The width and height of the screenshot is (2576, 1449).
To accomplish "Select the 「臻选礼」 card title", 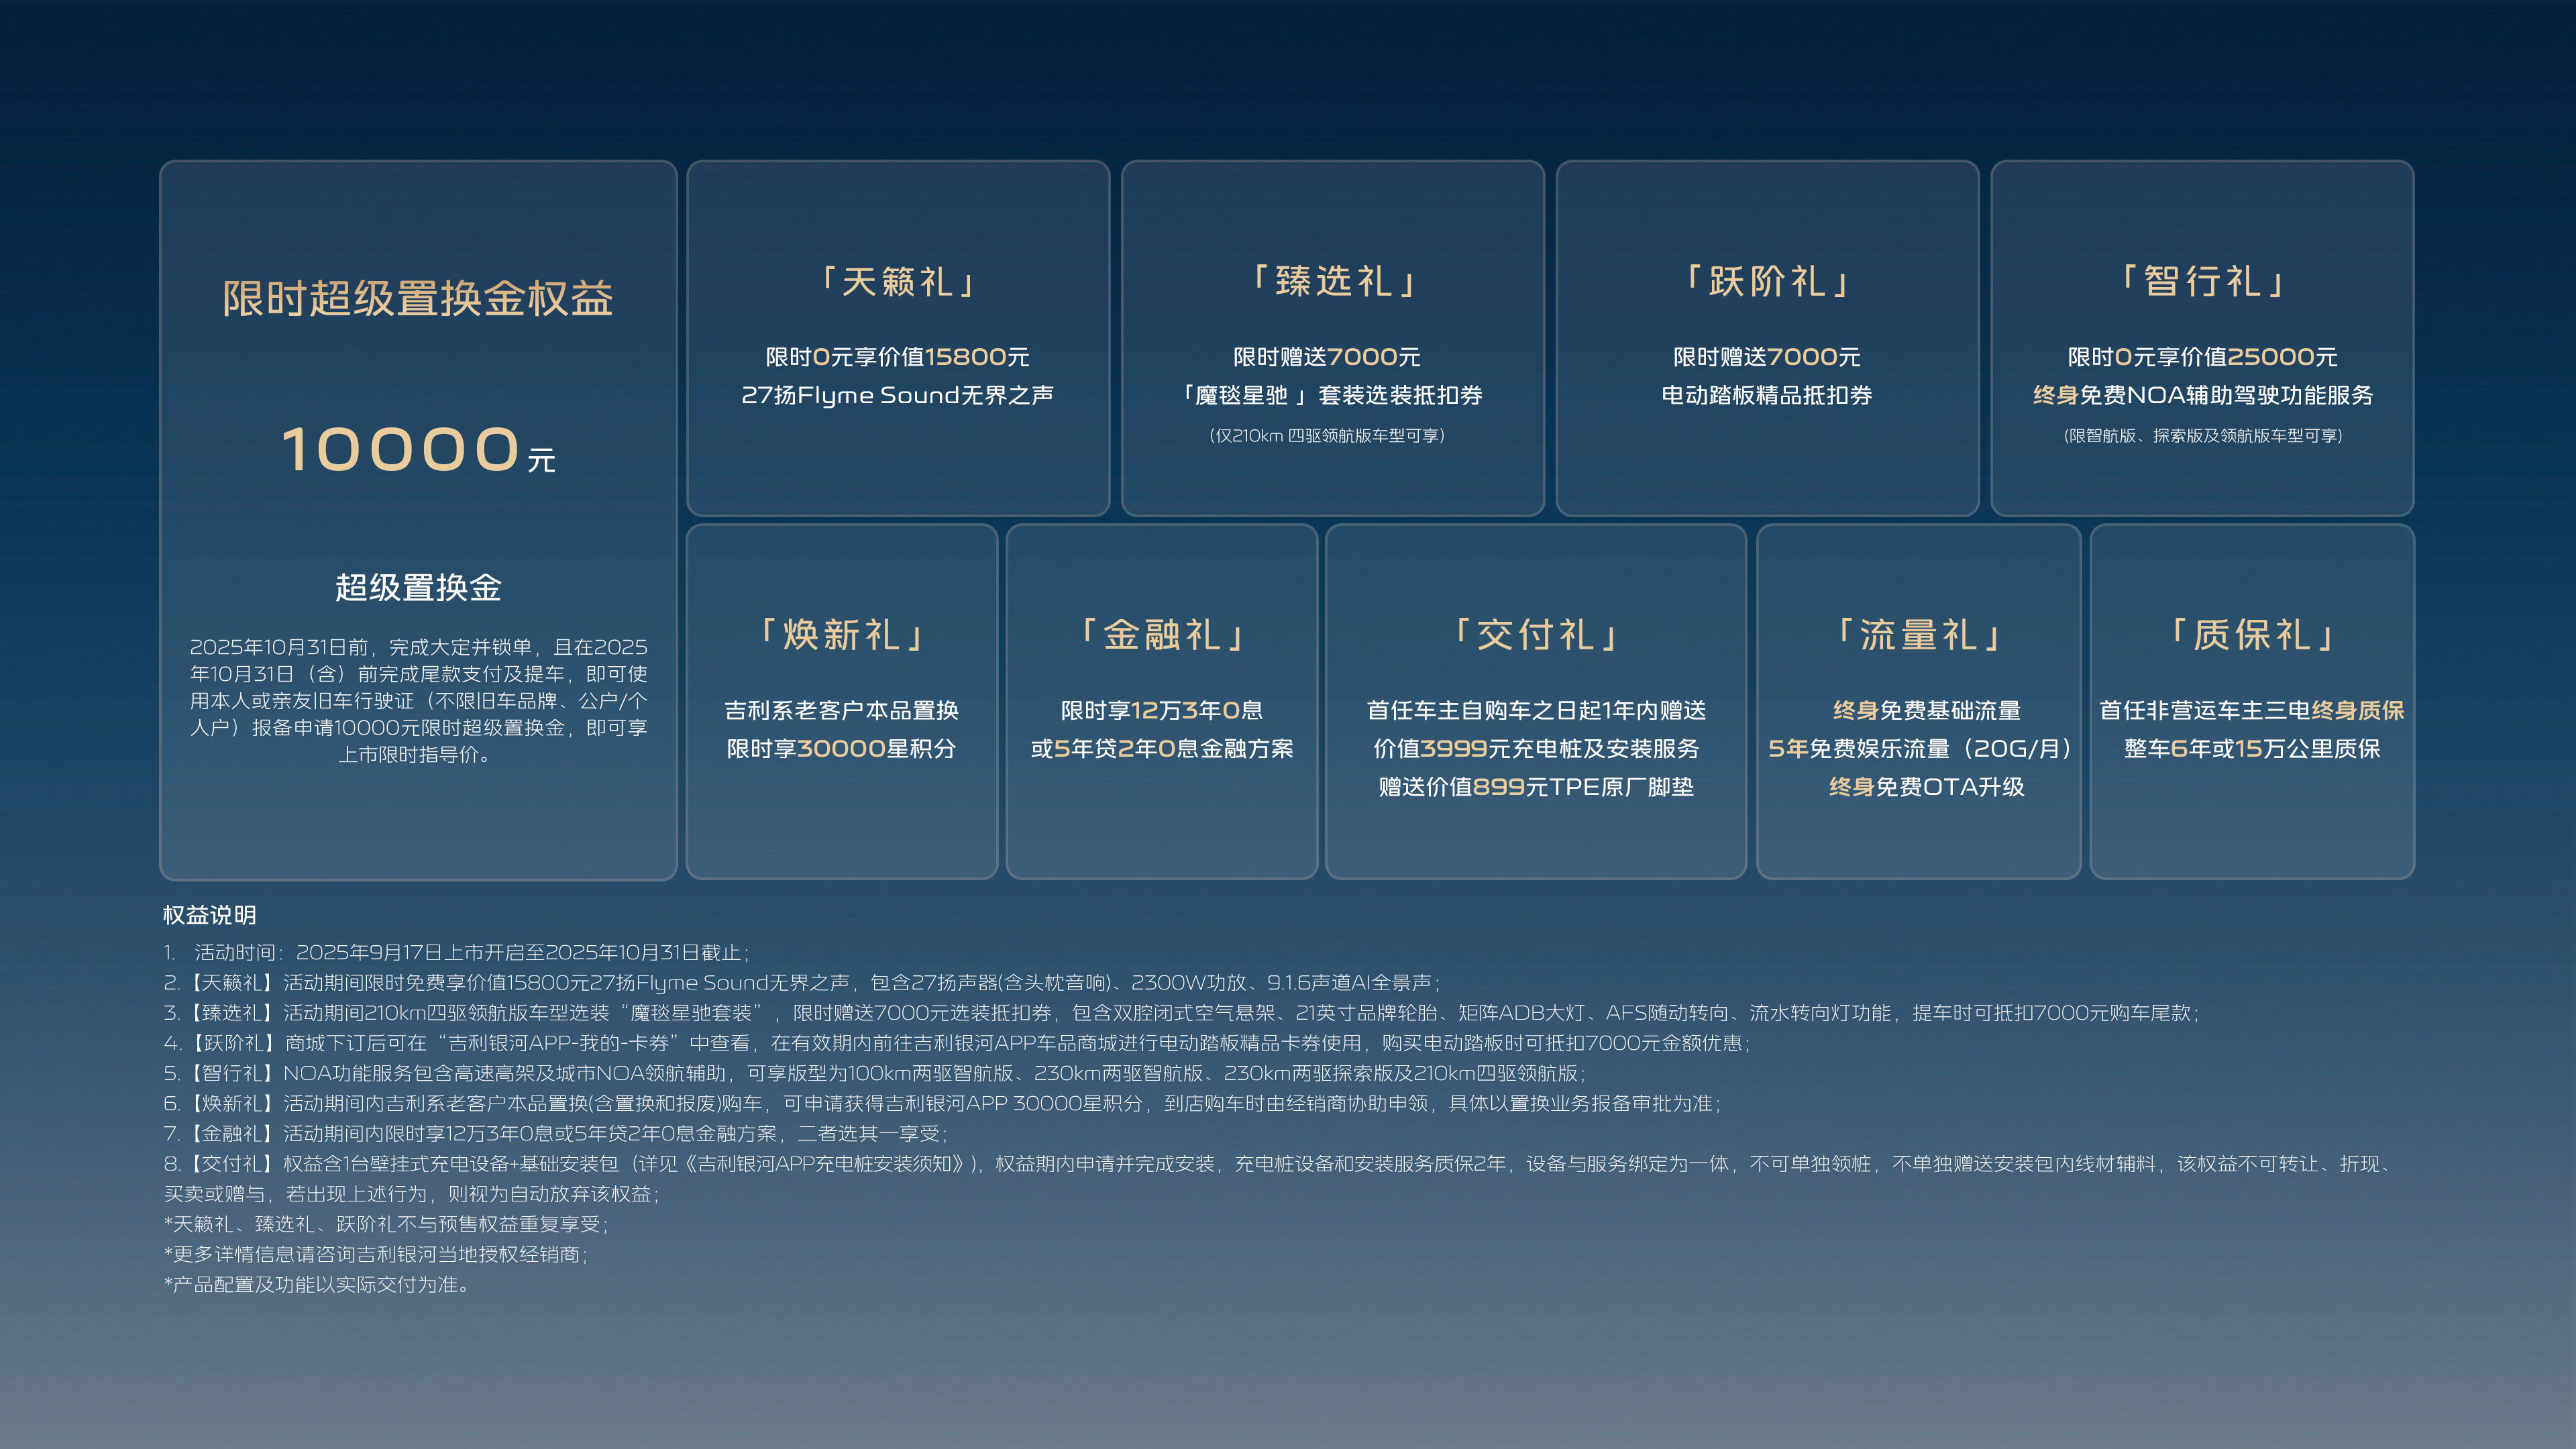I will pyautogui.click(x=1332, y=282).
